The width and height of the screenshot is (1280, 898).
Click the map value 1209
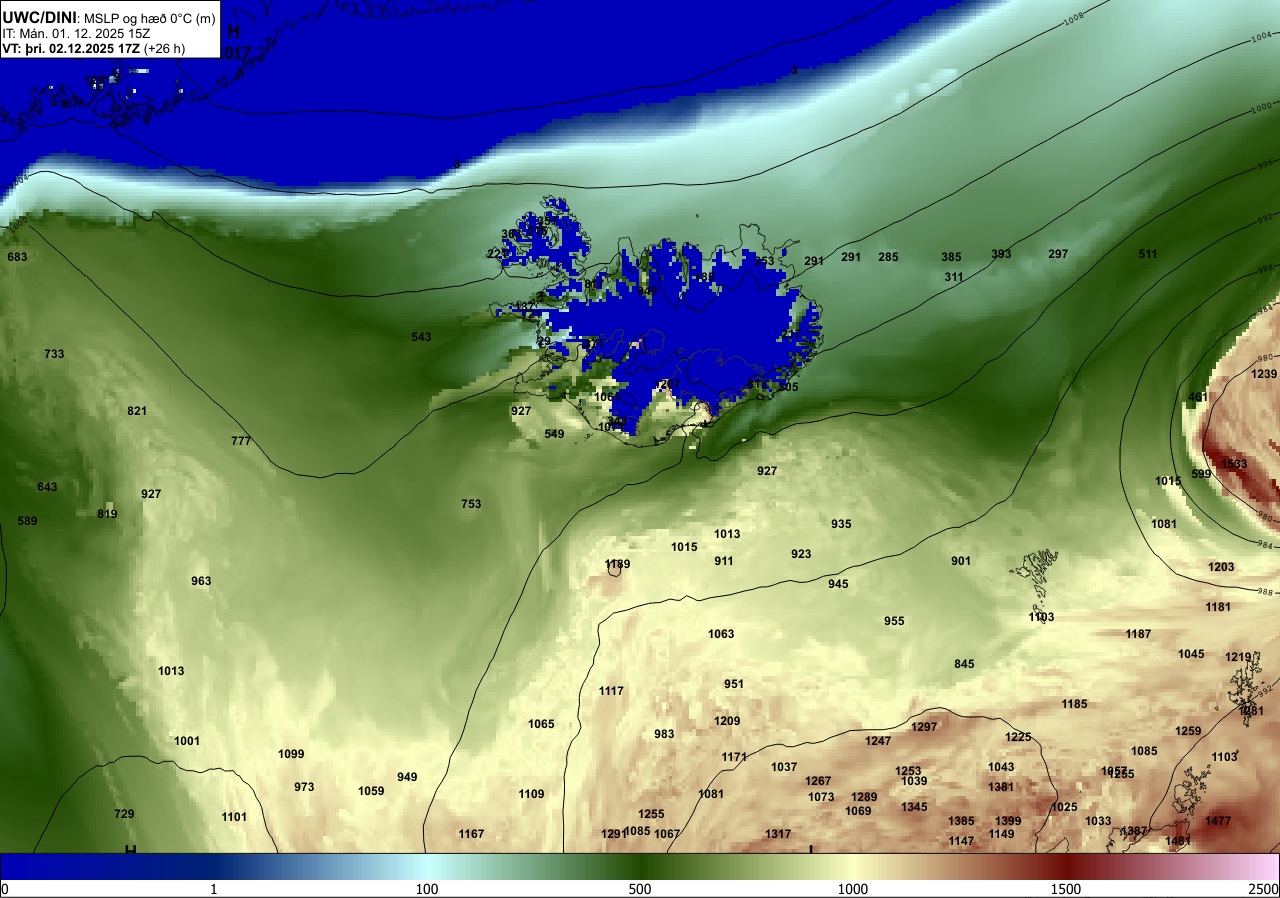pyautogui.click(x=727, y=721)
